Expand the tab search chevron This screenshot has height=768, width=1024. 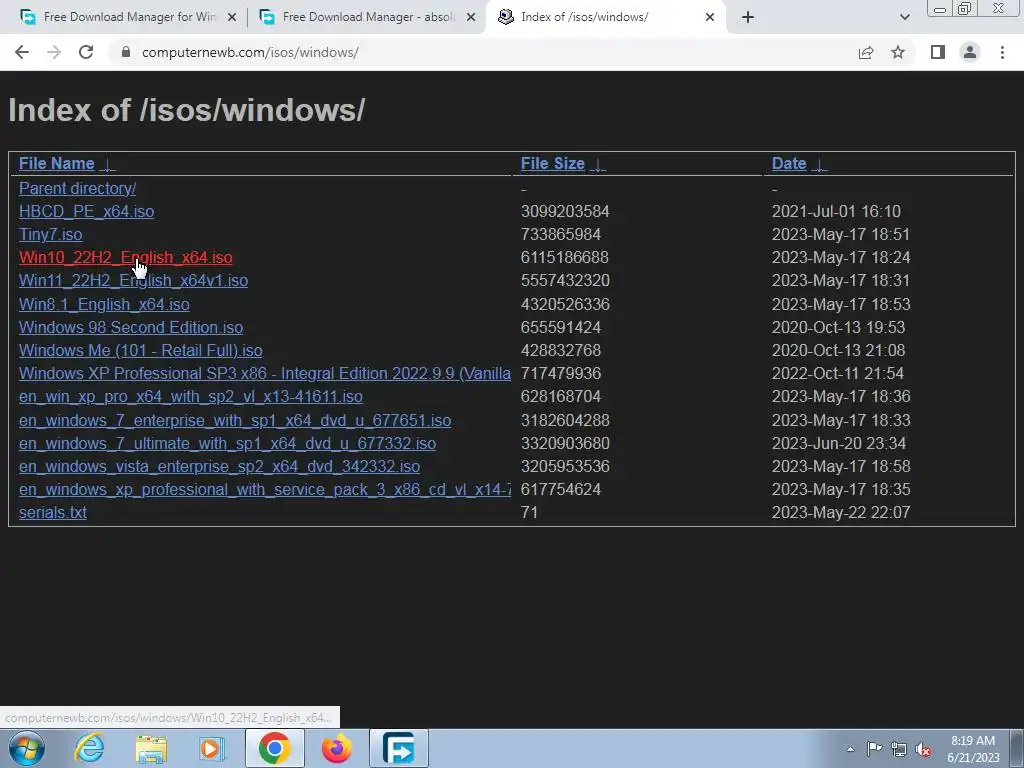tap(904, 18)
